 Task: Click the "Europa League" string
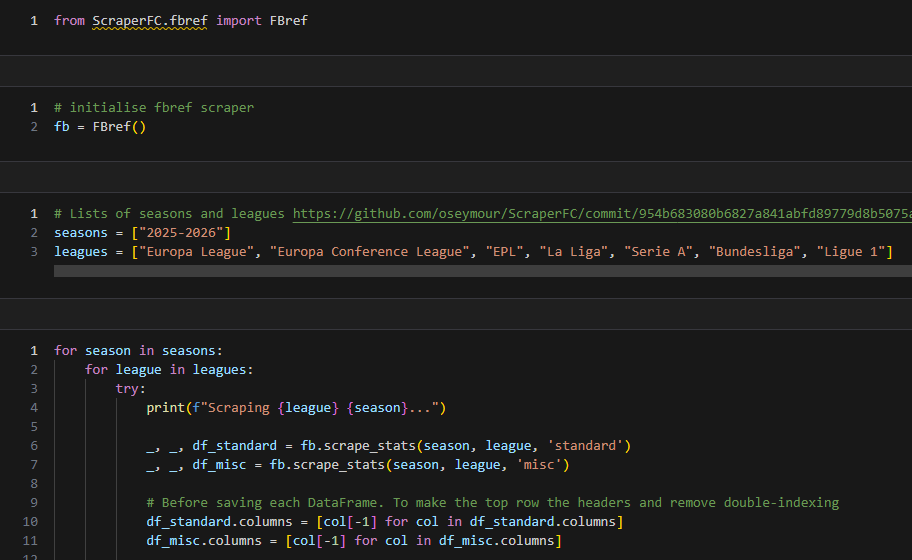coord(196,252)
